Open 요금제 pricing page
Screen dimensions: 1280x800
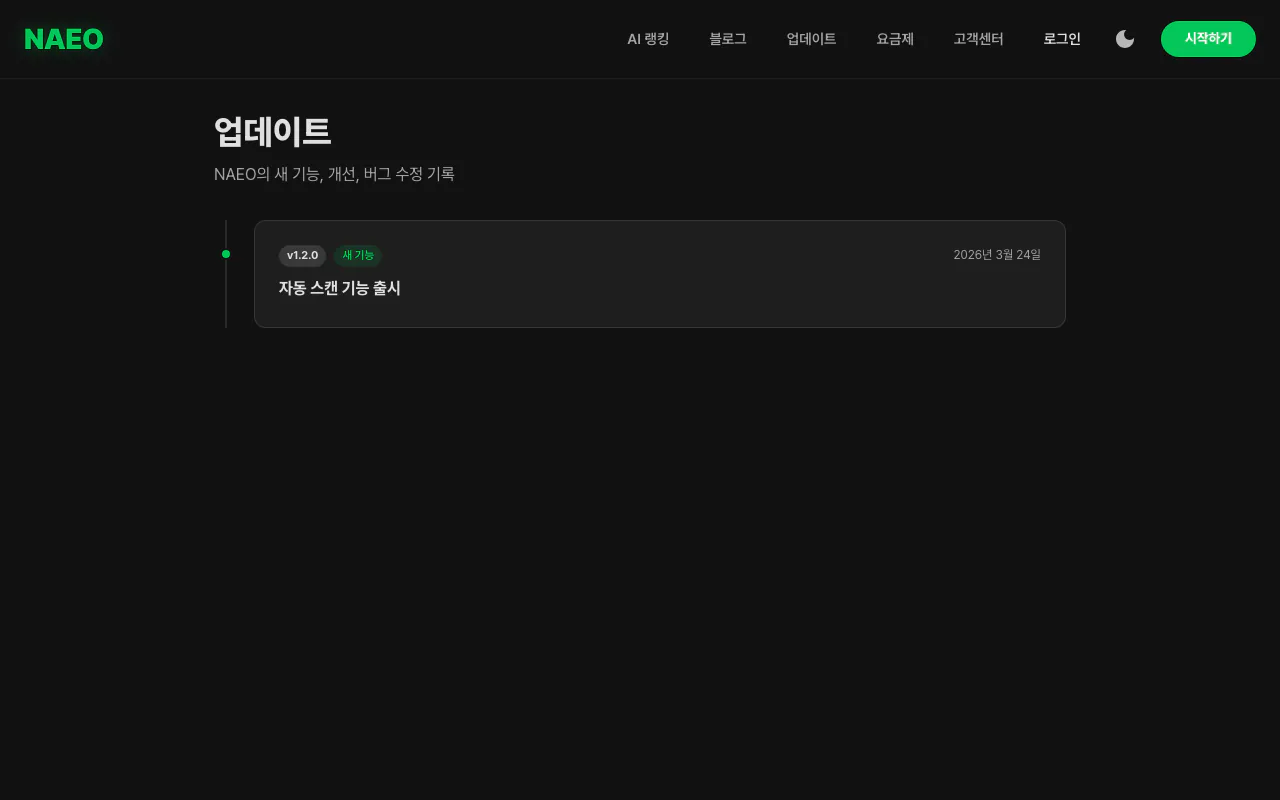coord(895,39)
